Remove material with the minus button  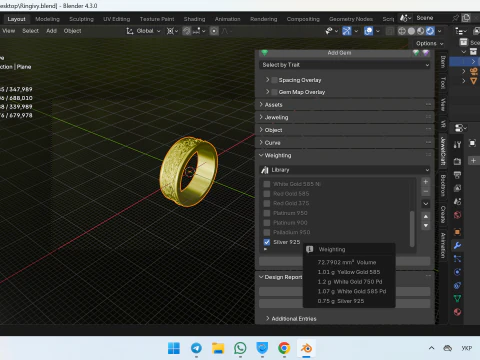click(x=426, y=191)
